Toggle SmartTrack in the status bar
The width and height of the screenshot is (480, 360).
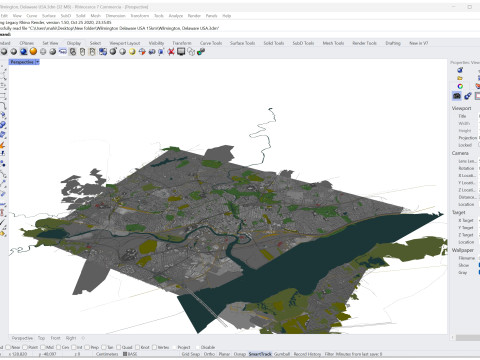tap(260, 354)
